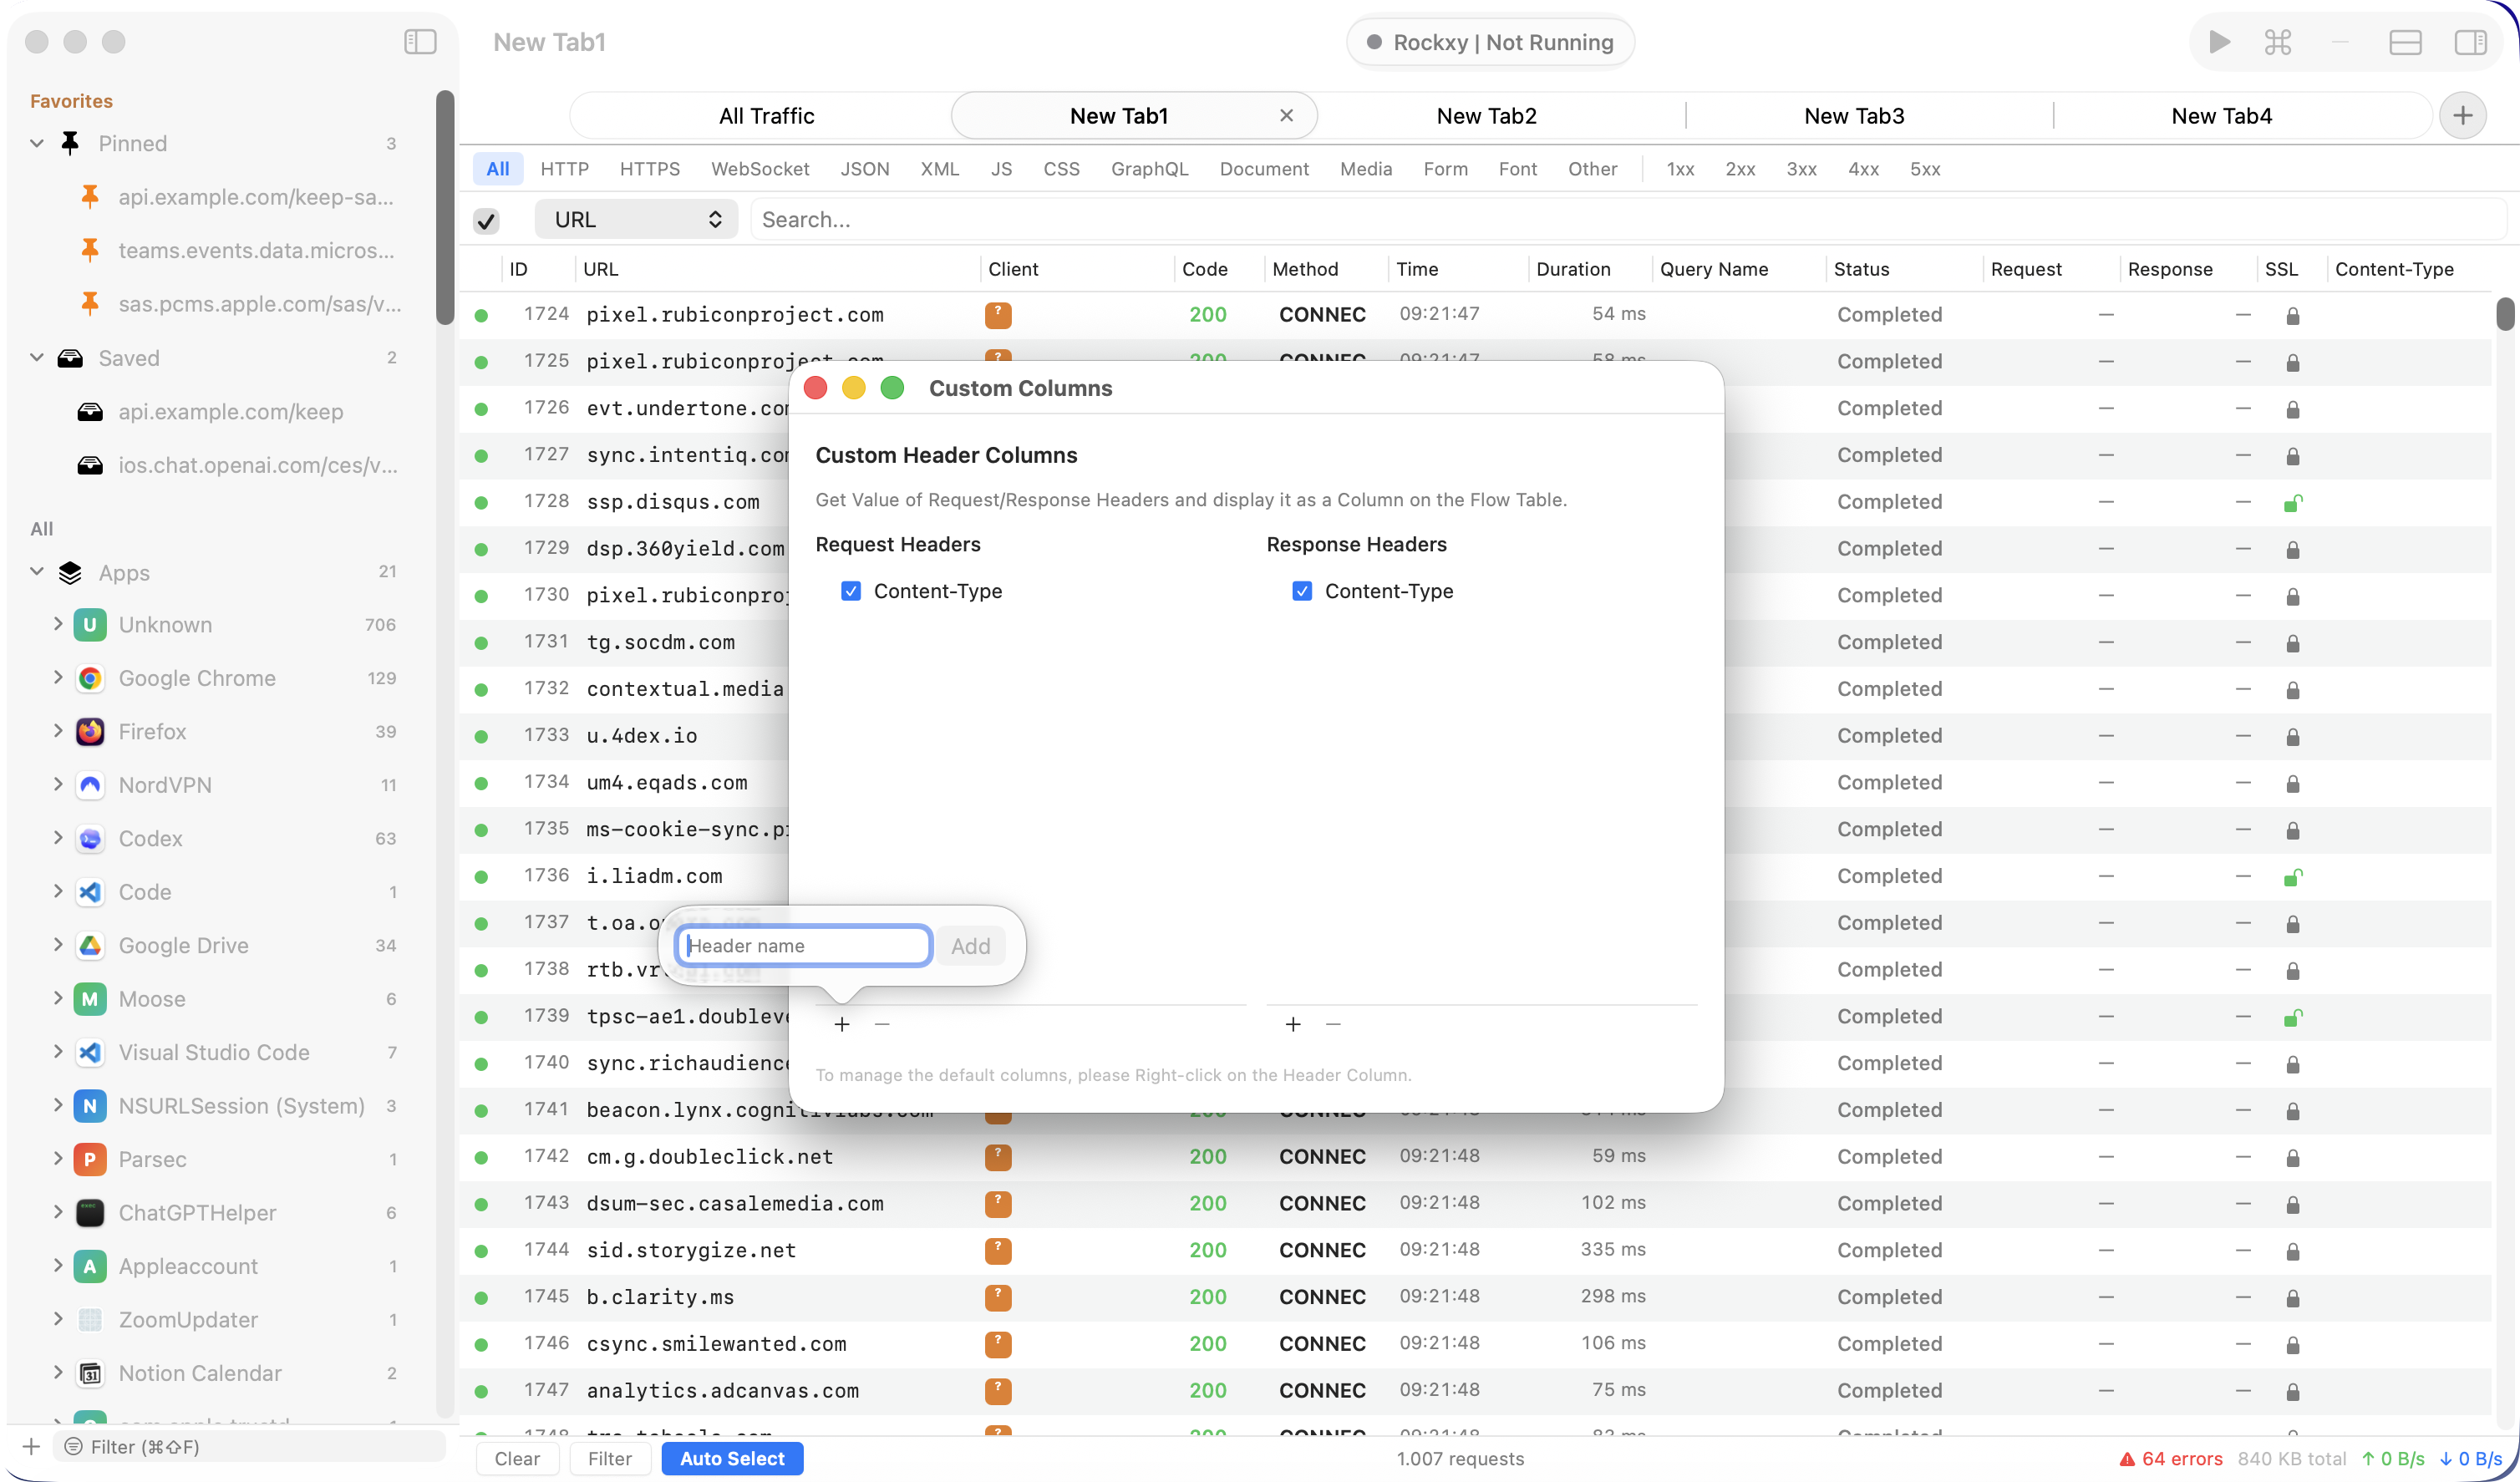Select the Parsec app icon

click(x=90, y=1160)
